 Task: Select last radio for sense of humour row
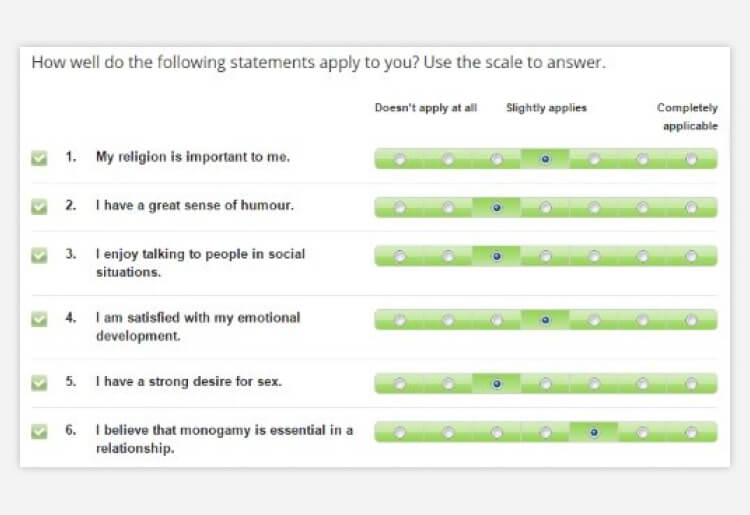(x=691, y=208)
